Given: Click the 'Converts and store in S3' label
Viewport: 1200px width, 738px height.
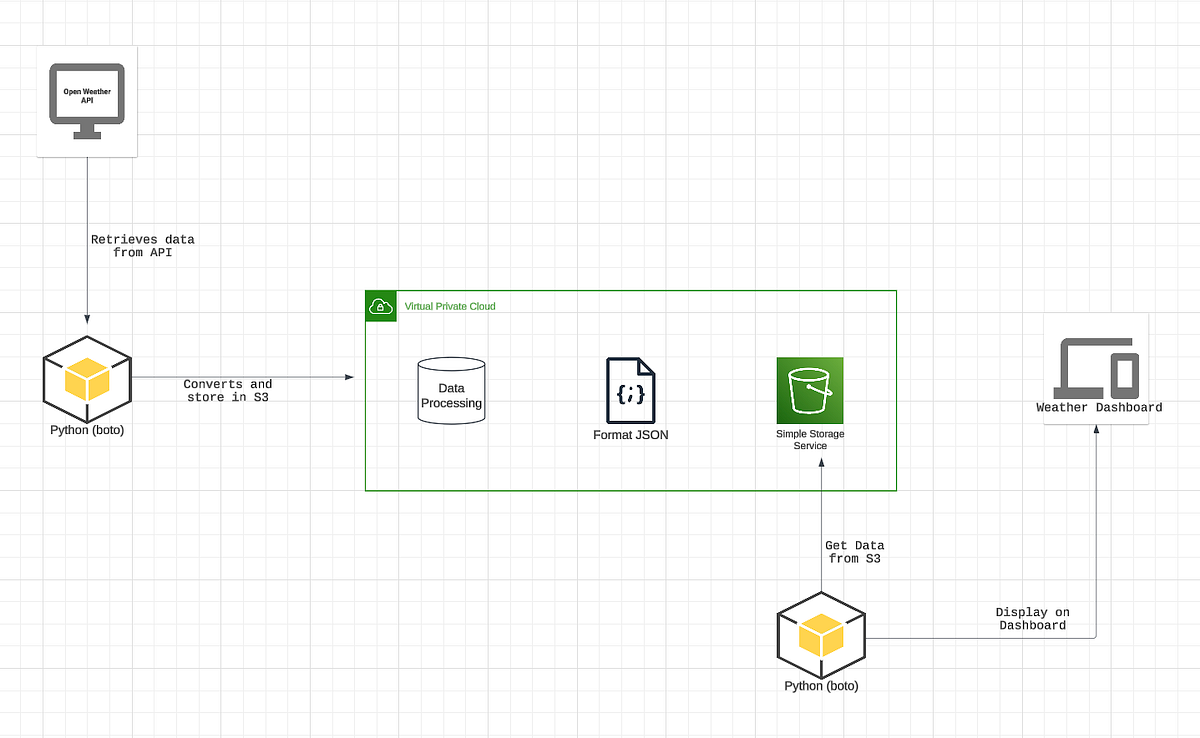Looking at the screenshot, I should pyautogui.click(x=227, y=390).
